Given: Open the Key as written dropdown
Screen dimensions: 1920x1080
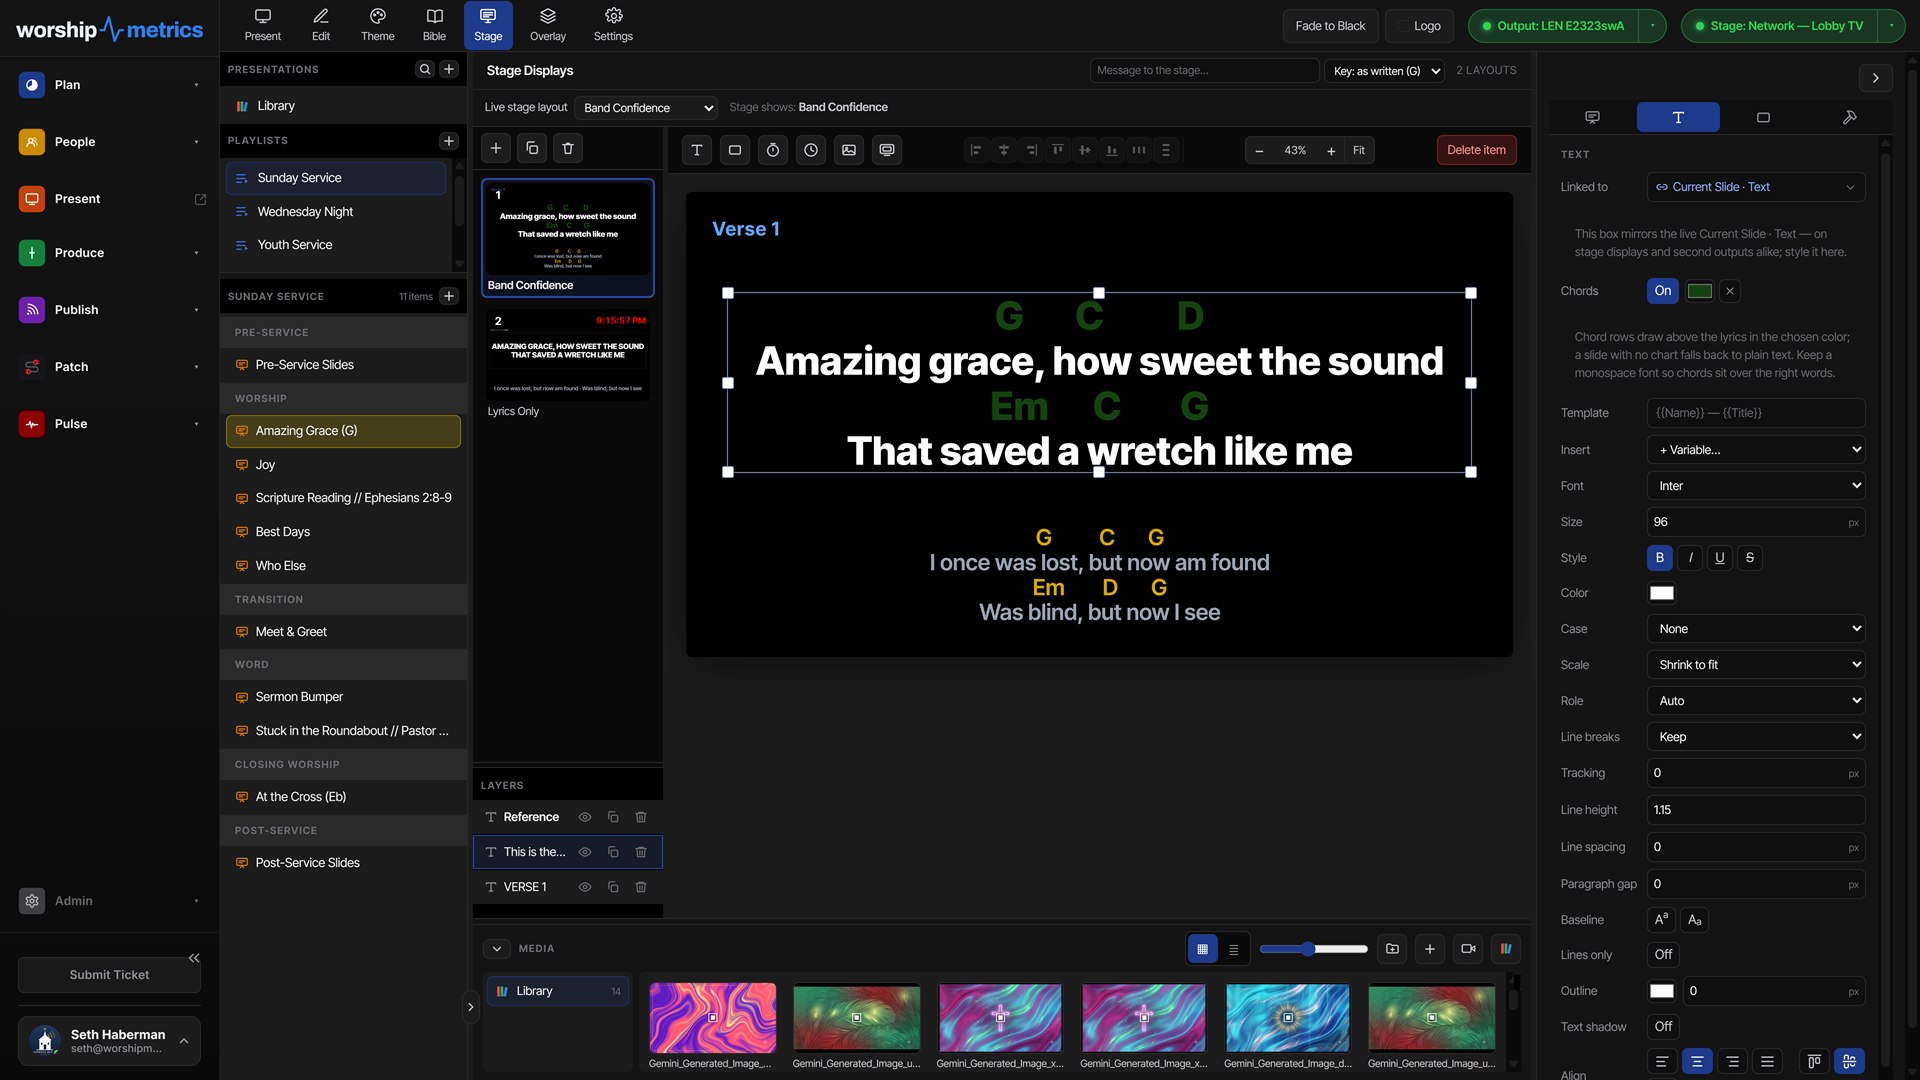Looking at the screenshot, I should point(1384,71).
